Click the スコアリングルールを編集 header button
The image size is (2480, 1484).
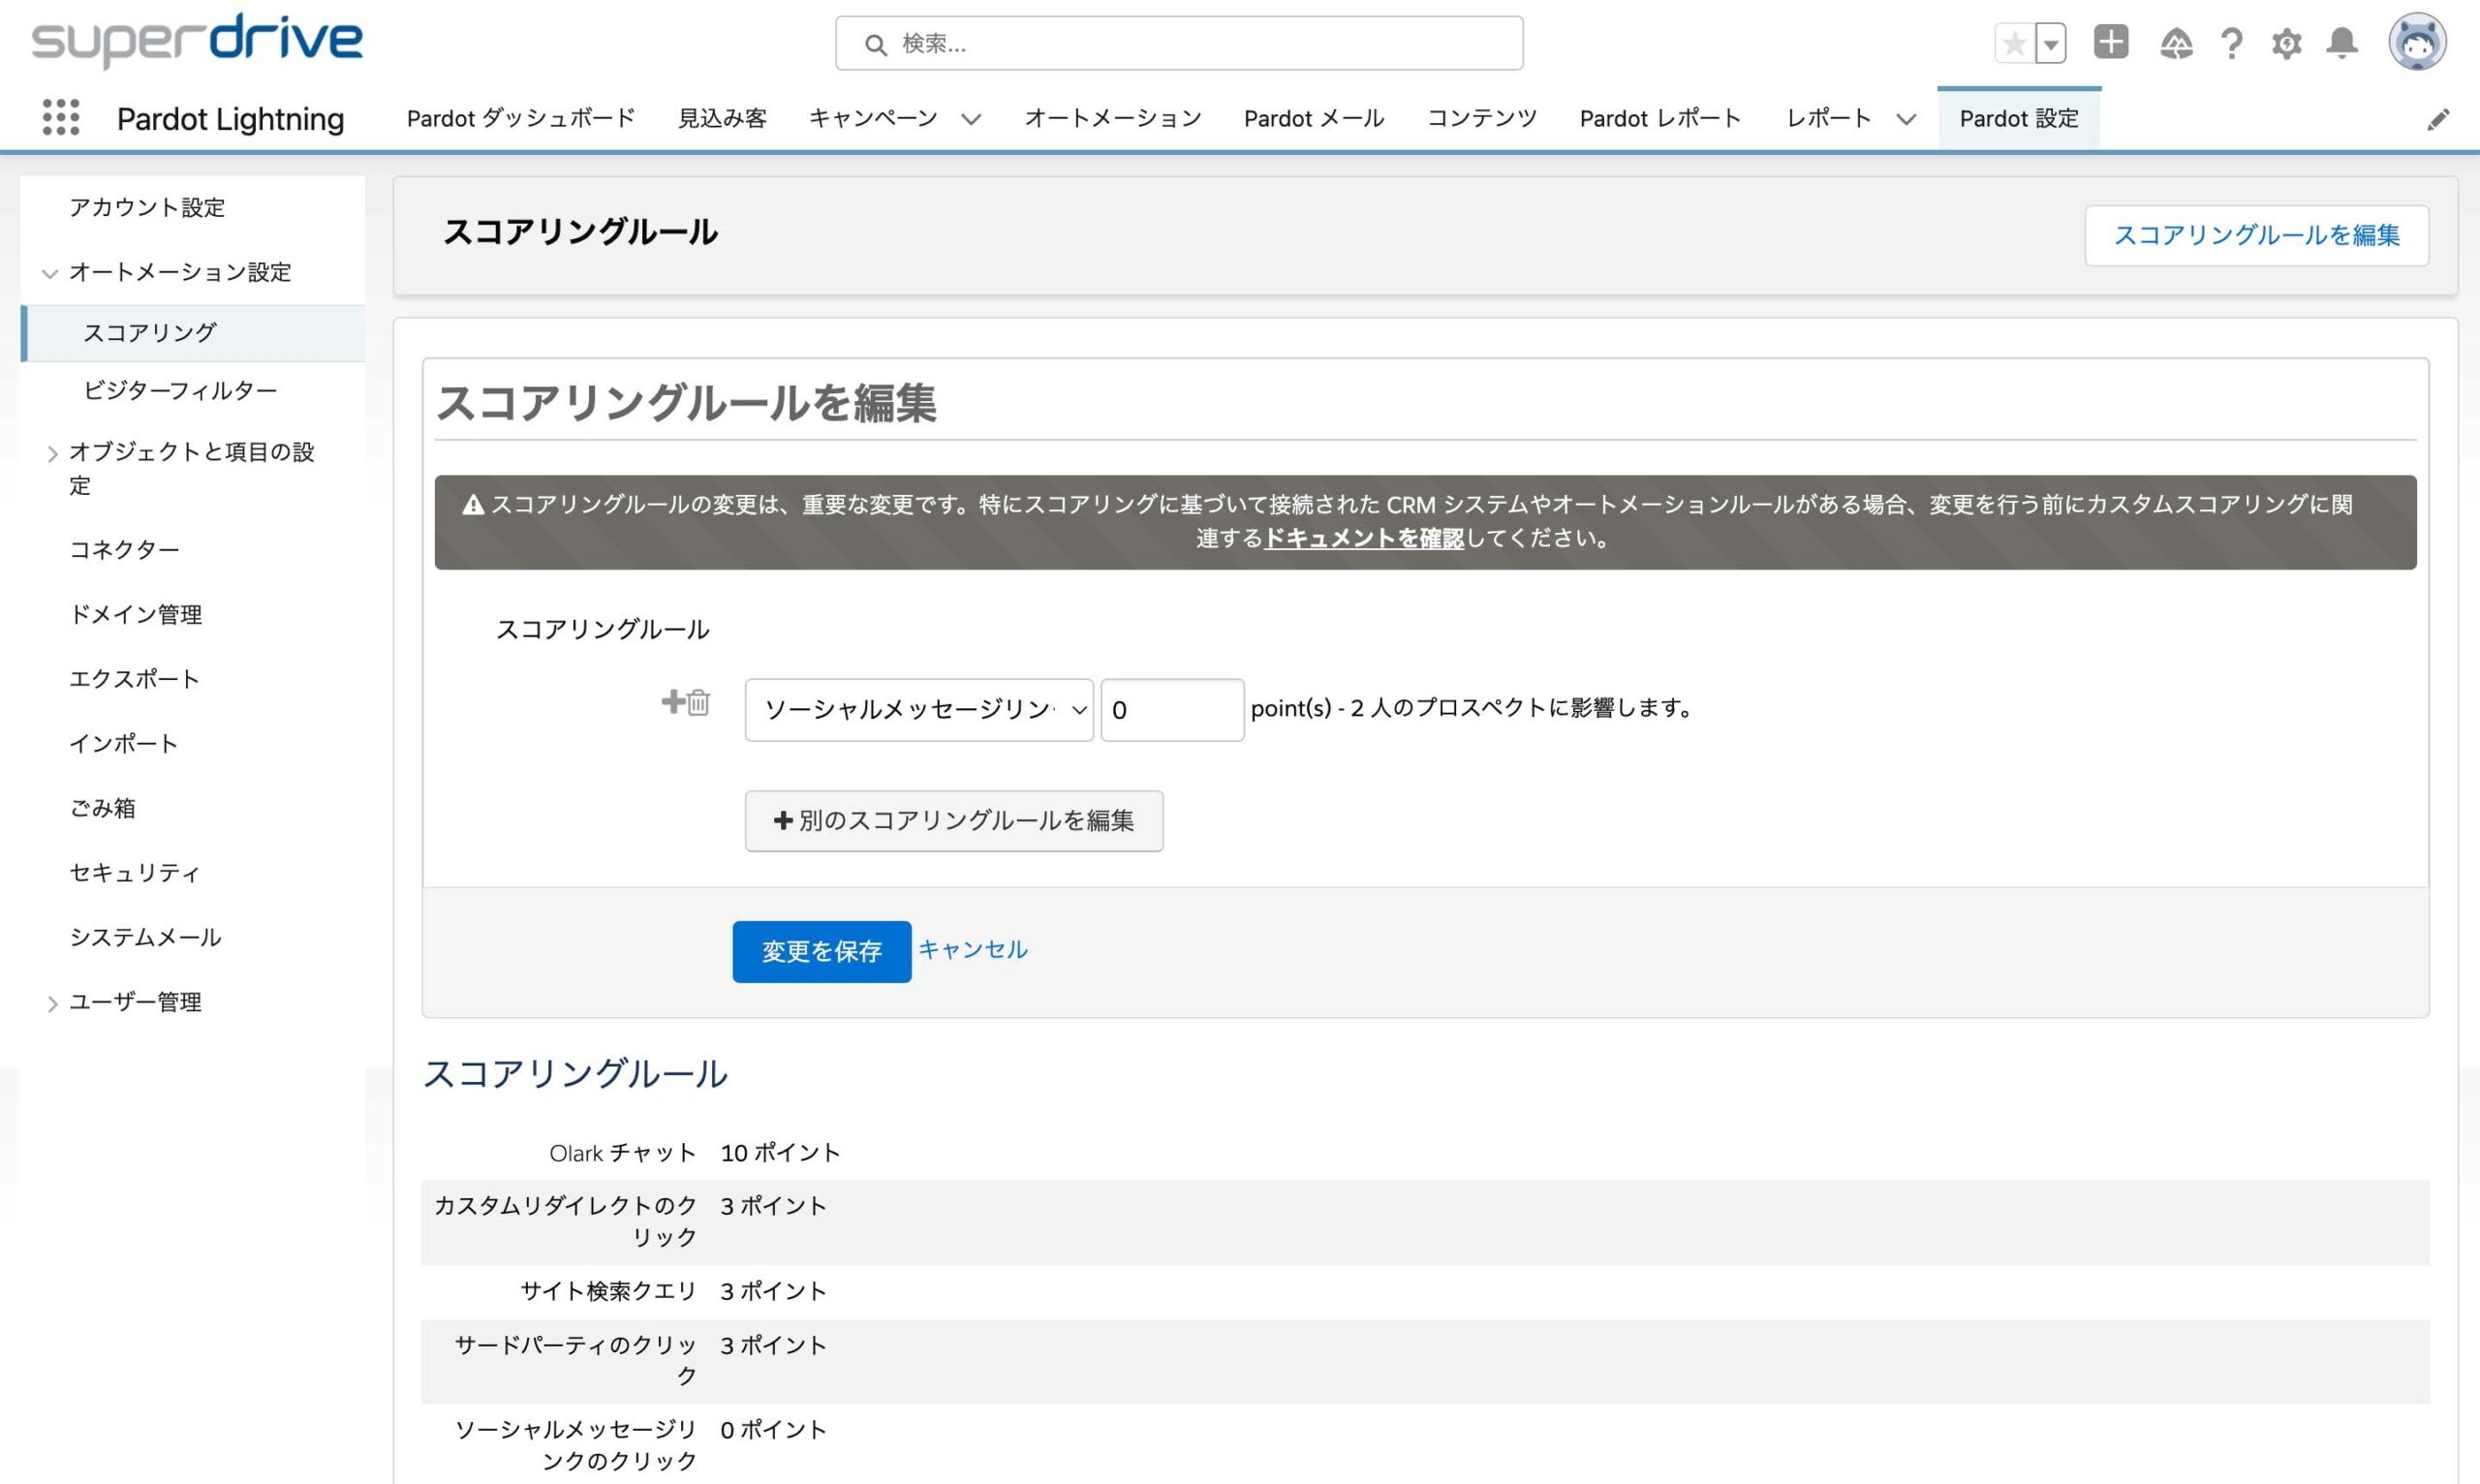click(2256, 235)
